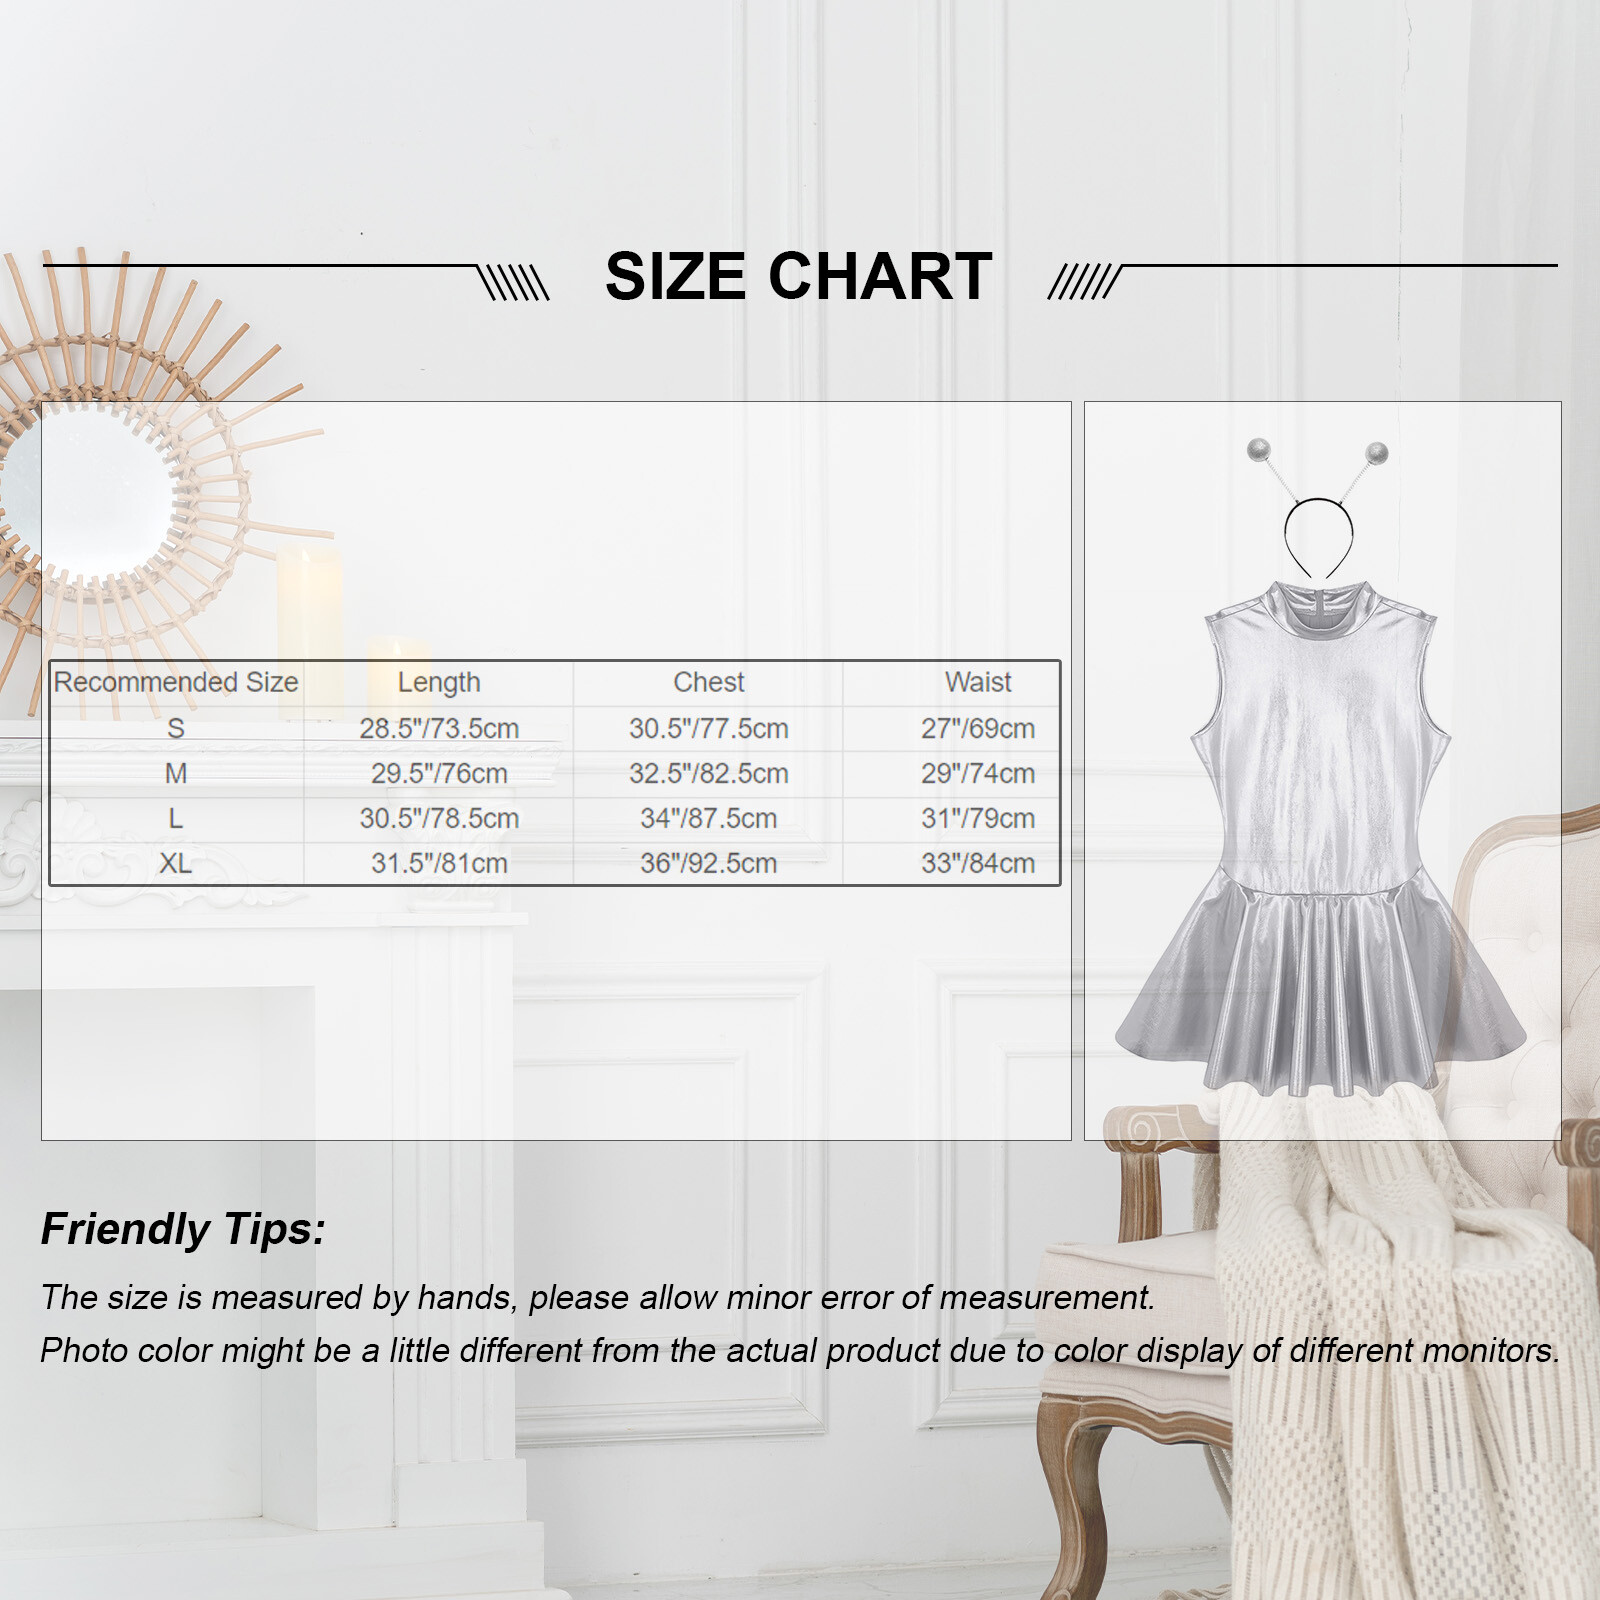1600x1600 pixels.
Task: Click the Waist column header
Action: [978, 682]
